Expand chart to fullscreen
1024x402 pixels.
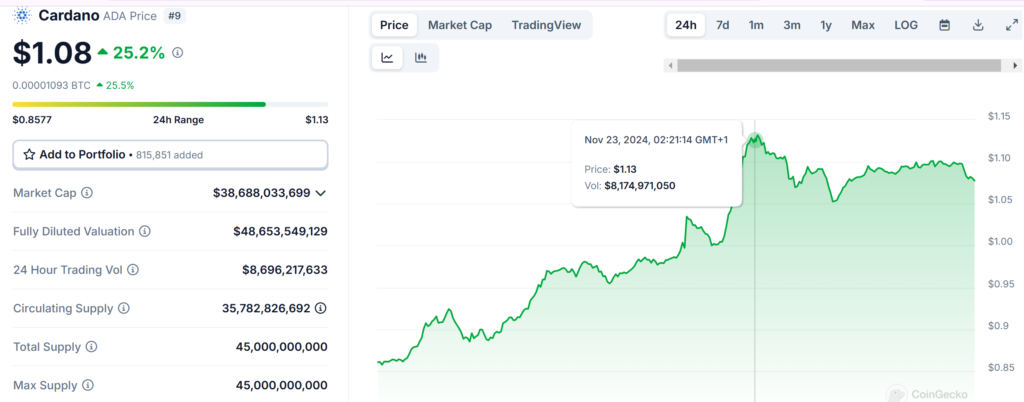pos(1010,25)
